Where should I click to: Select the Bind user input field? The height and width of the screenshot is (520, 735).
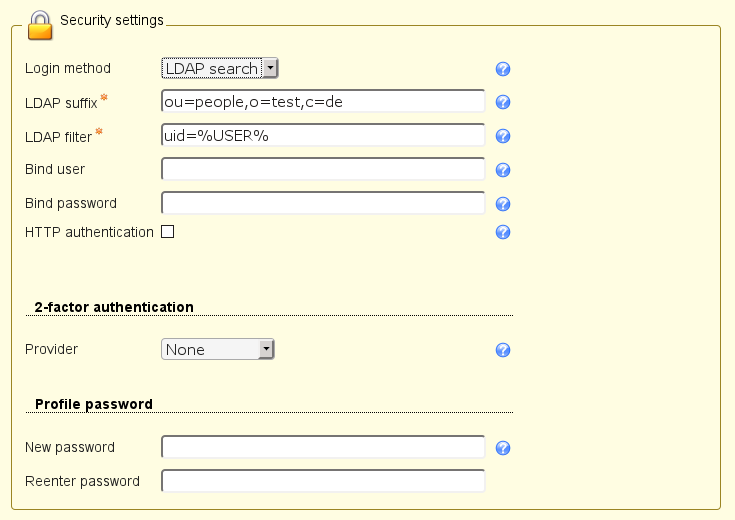[322, 169]
